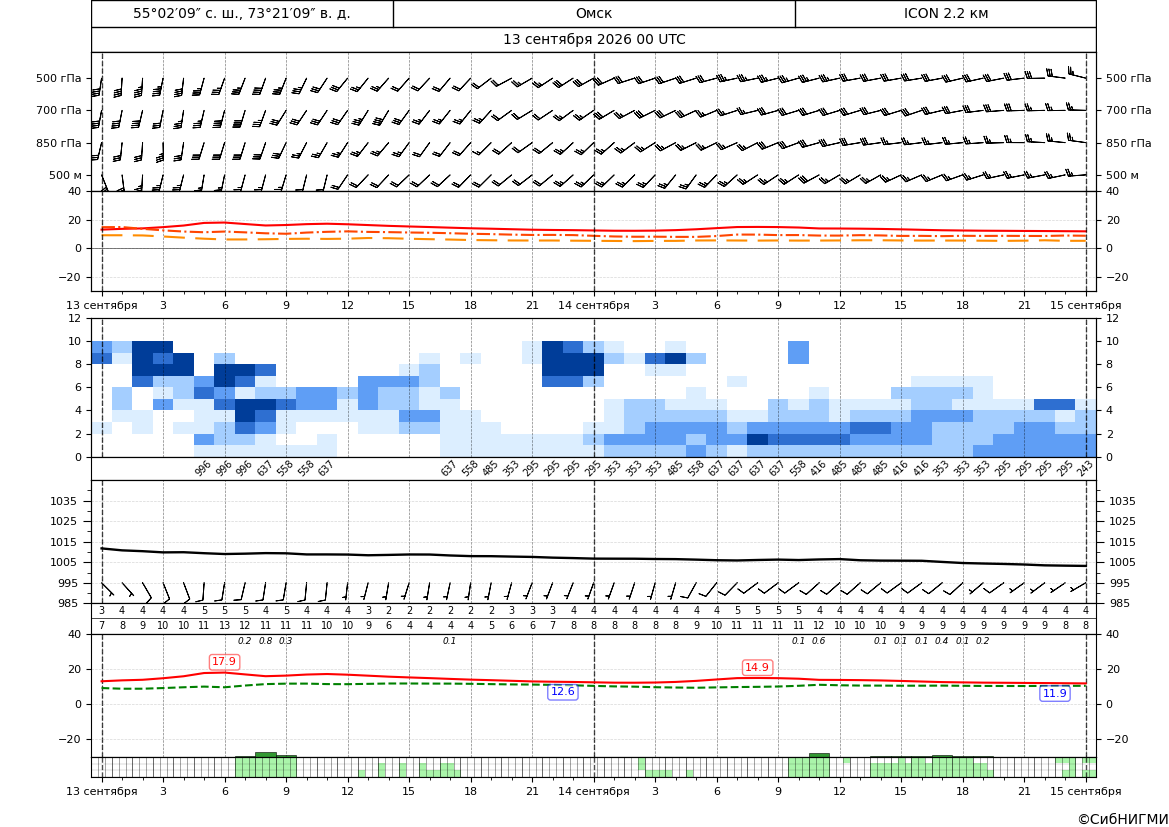Click the 0.6 precipitation amount value

(x=819, y=641)
